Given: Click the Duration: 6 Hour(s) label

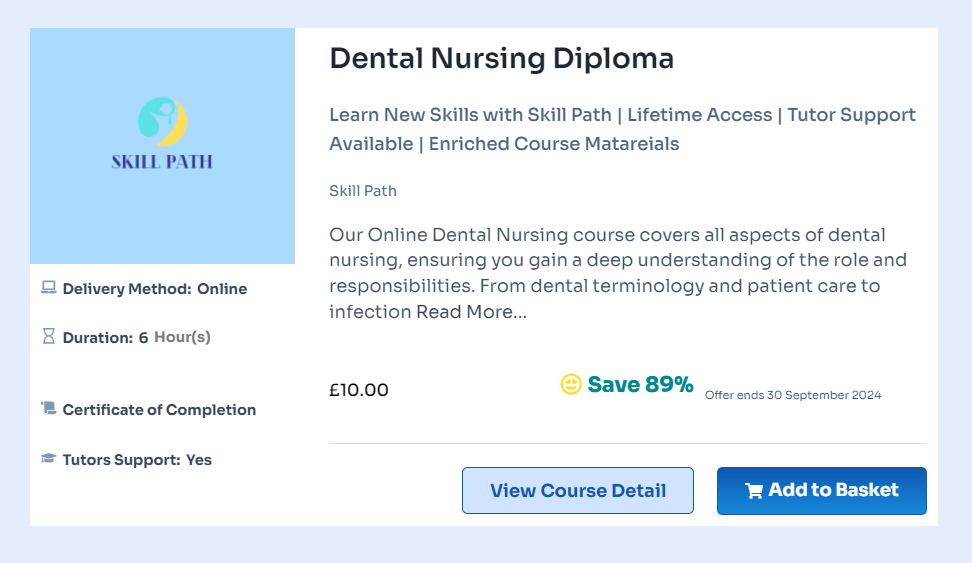Looking at the screenshot, I should 136,338.
